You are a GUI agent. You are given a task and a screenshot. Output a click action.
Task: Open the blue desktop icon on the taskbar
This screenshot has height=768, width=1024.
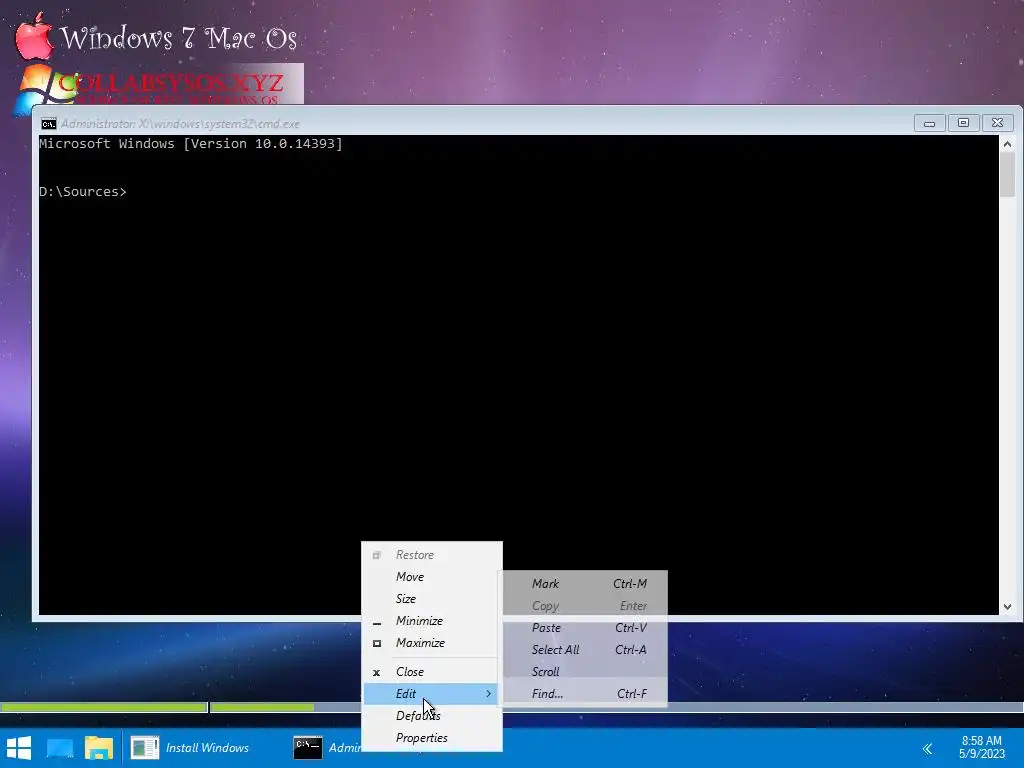[59, 748]
